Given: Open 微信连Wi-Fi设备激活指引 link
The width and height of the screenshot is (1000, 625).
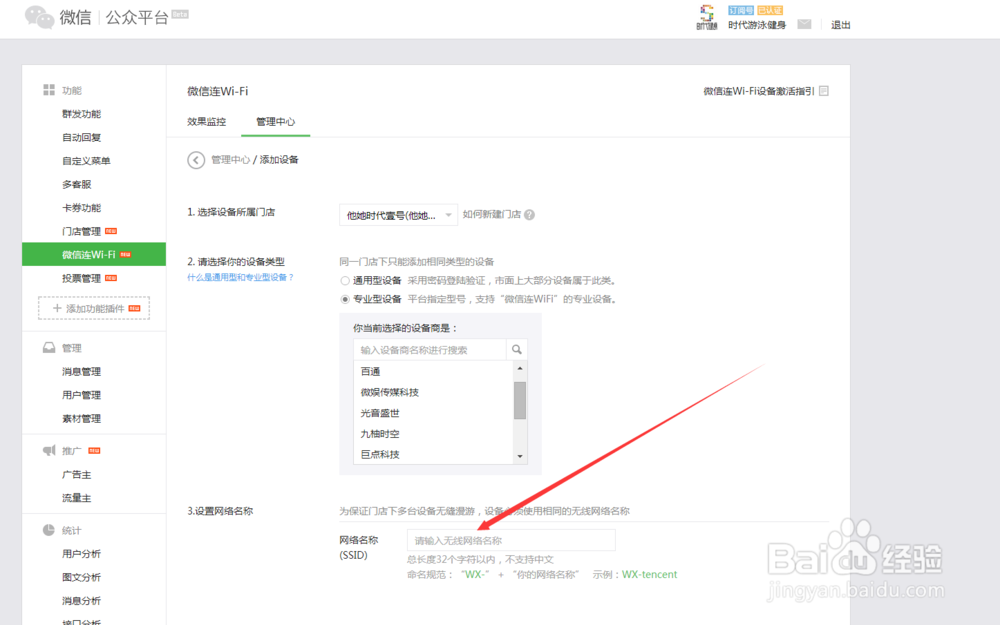Looking at the screenshot, I should tap(759, 91).
